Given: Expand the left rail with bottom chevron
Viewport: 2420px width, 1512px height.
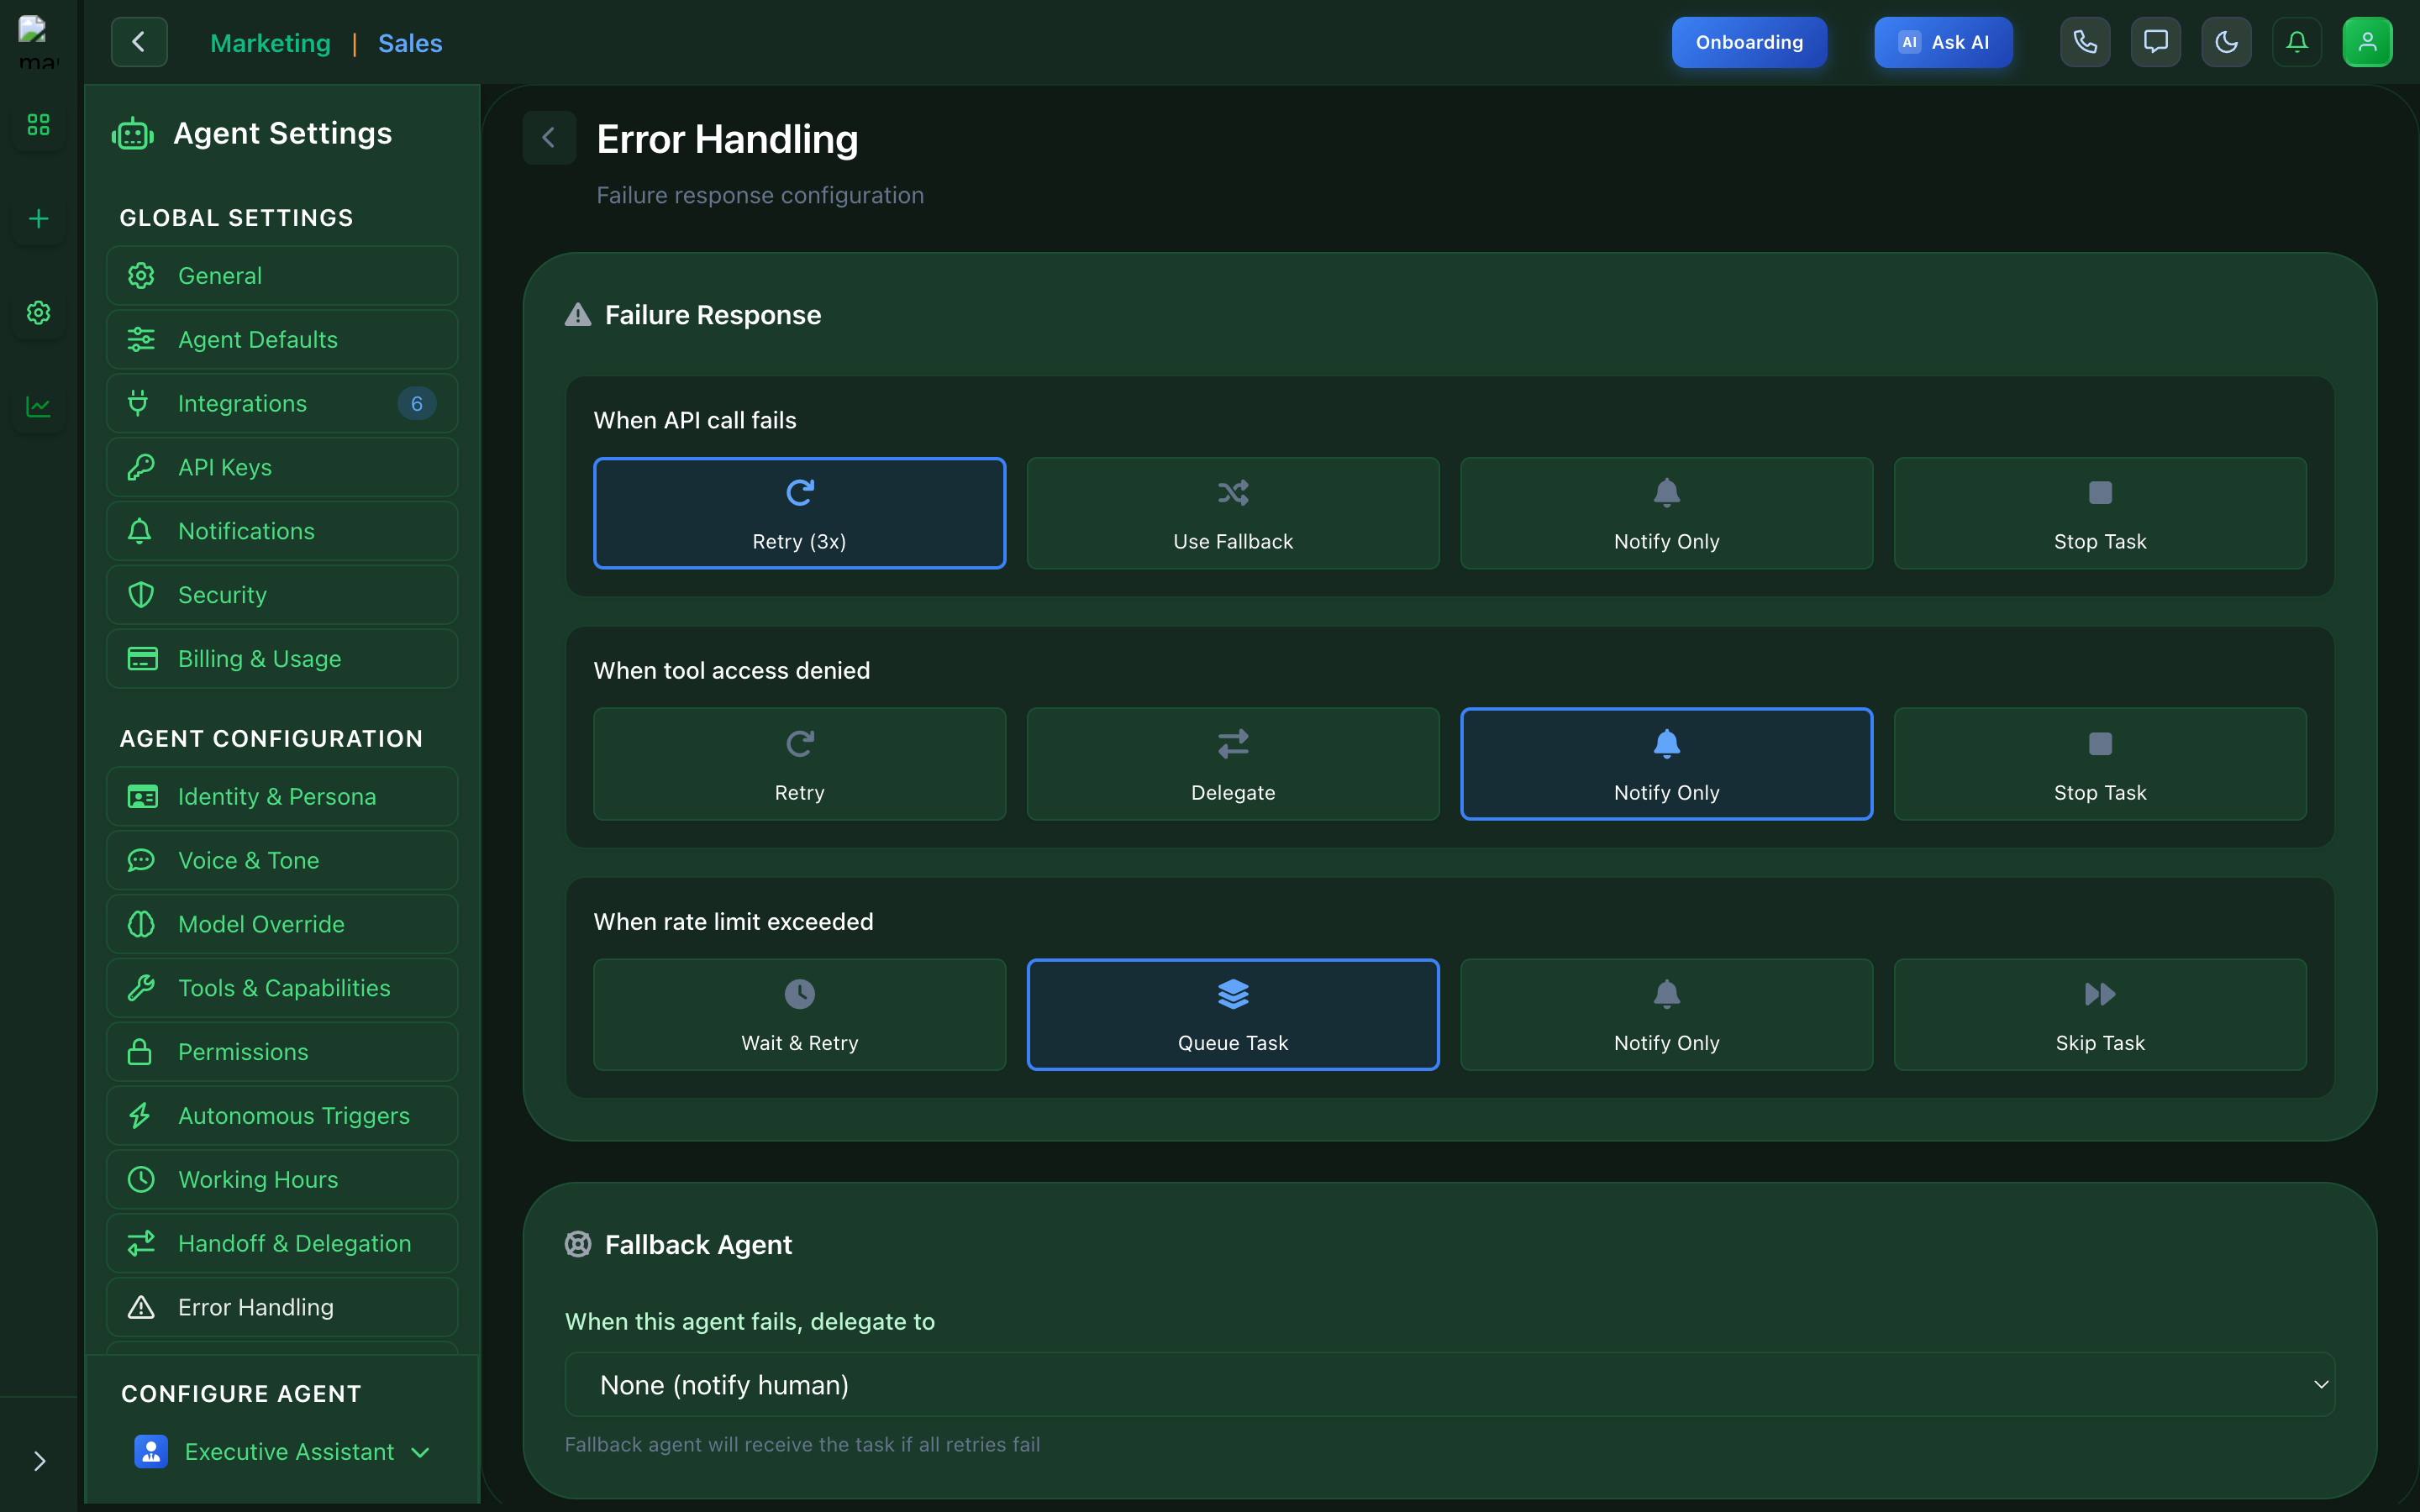Looking at the screenshot, I should (x=39, y=1461).
